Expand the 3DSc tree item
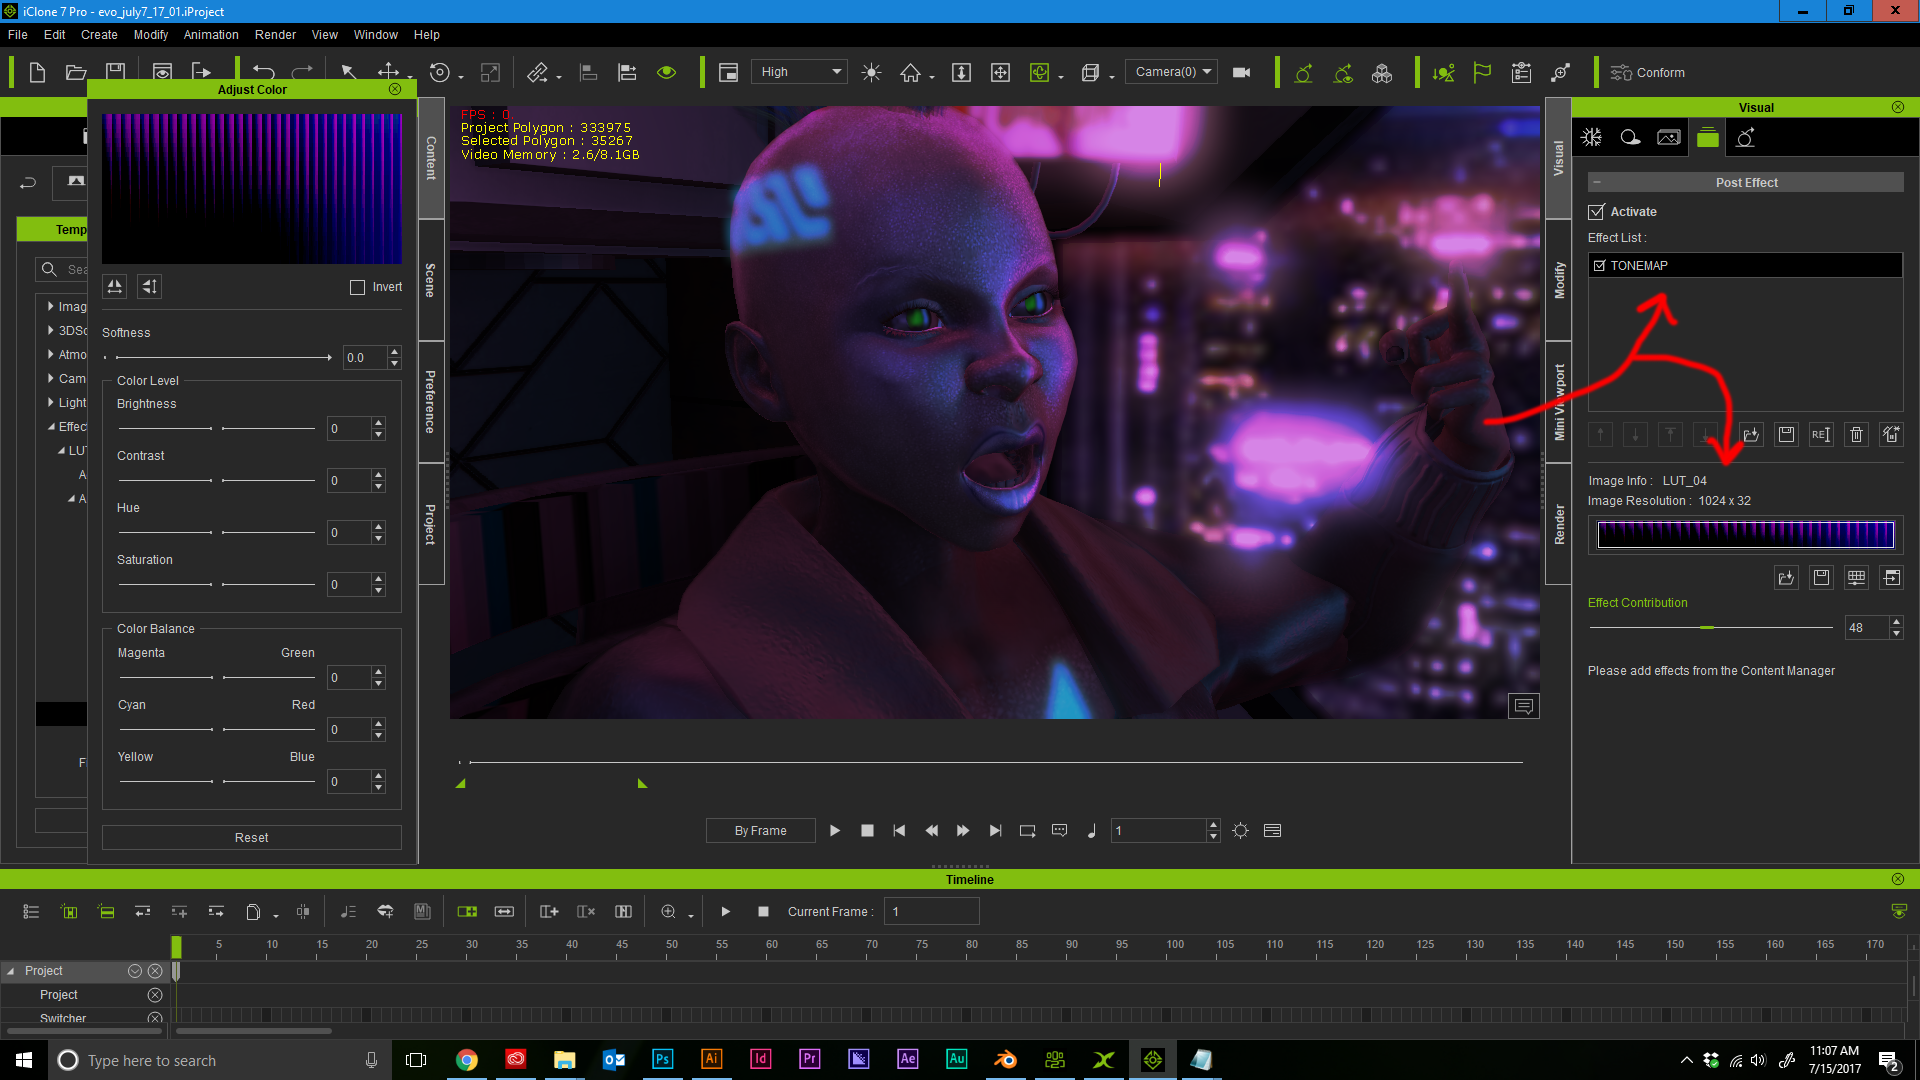 pyautogui.click(x=50, y=330)
